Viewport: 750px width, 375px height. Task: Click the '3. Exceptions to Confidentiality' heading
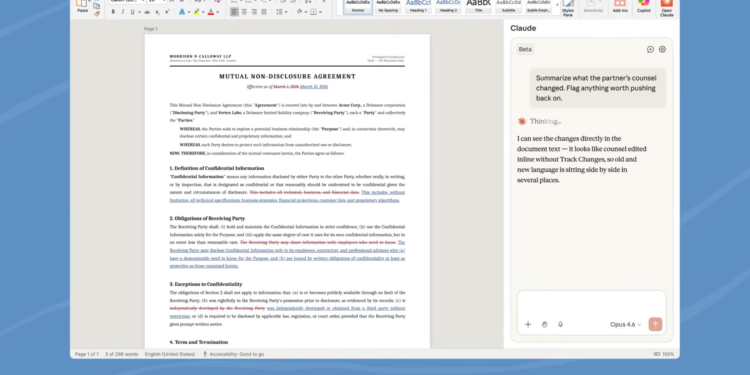coord(206,284)
